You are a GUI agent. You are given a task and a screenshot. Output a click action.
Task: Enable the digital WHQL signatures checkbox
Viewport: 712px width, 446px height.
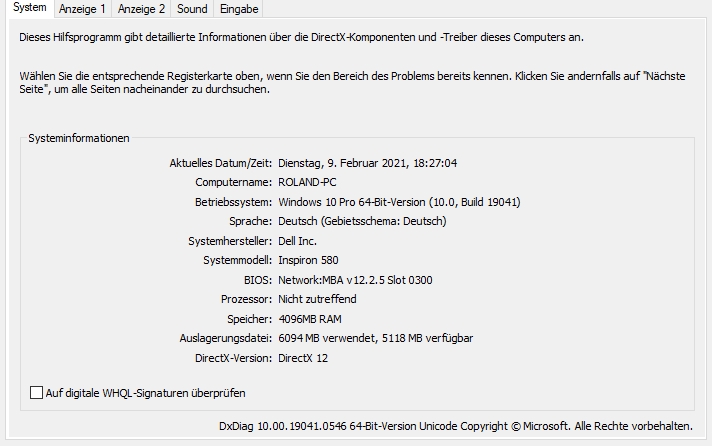tap(37, 393)
